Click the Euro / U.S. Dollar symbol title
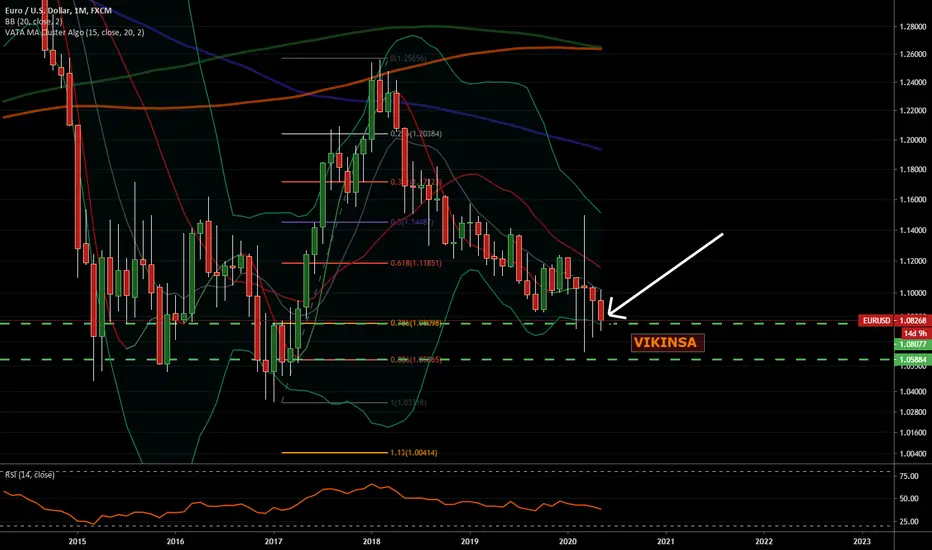This screenshot has height=550, width=932. coord(58,11)
